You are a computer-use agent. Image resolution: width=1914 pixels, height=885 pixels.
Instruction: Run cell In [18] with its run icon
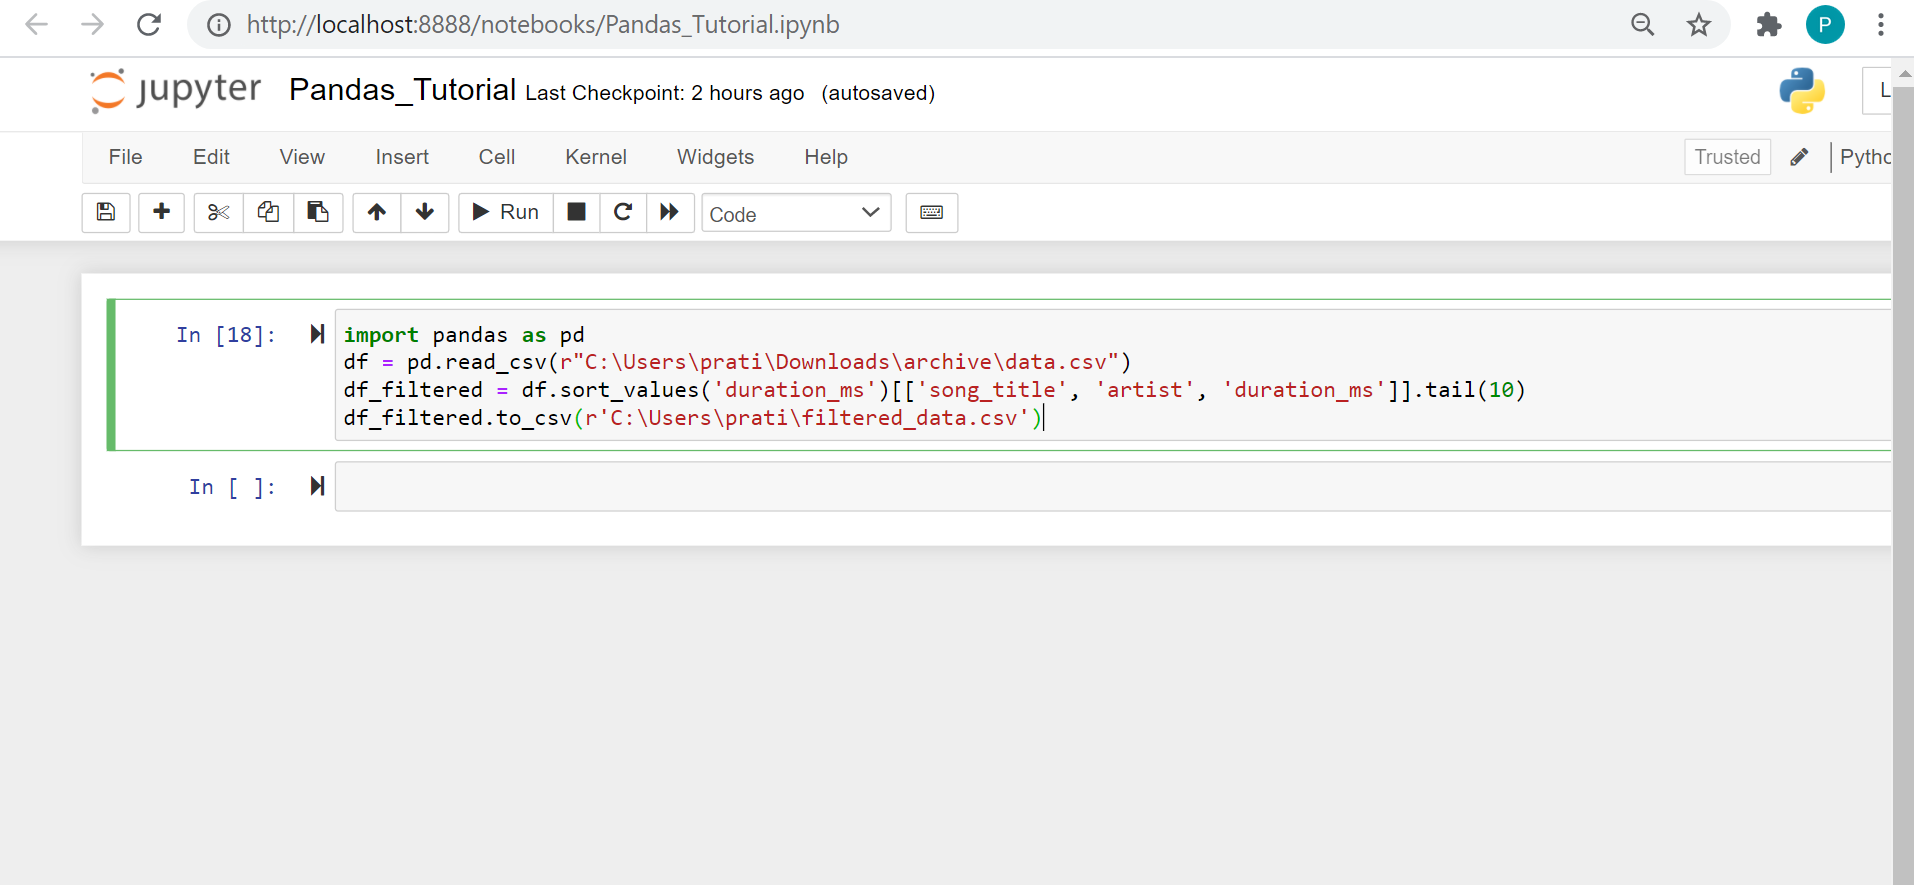[x=317, y=334]
